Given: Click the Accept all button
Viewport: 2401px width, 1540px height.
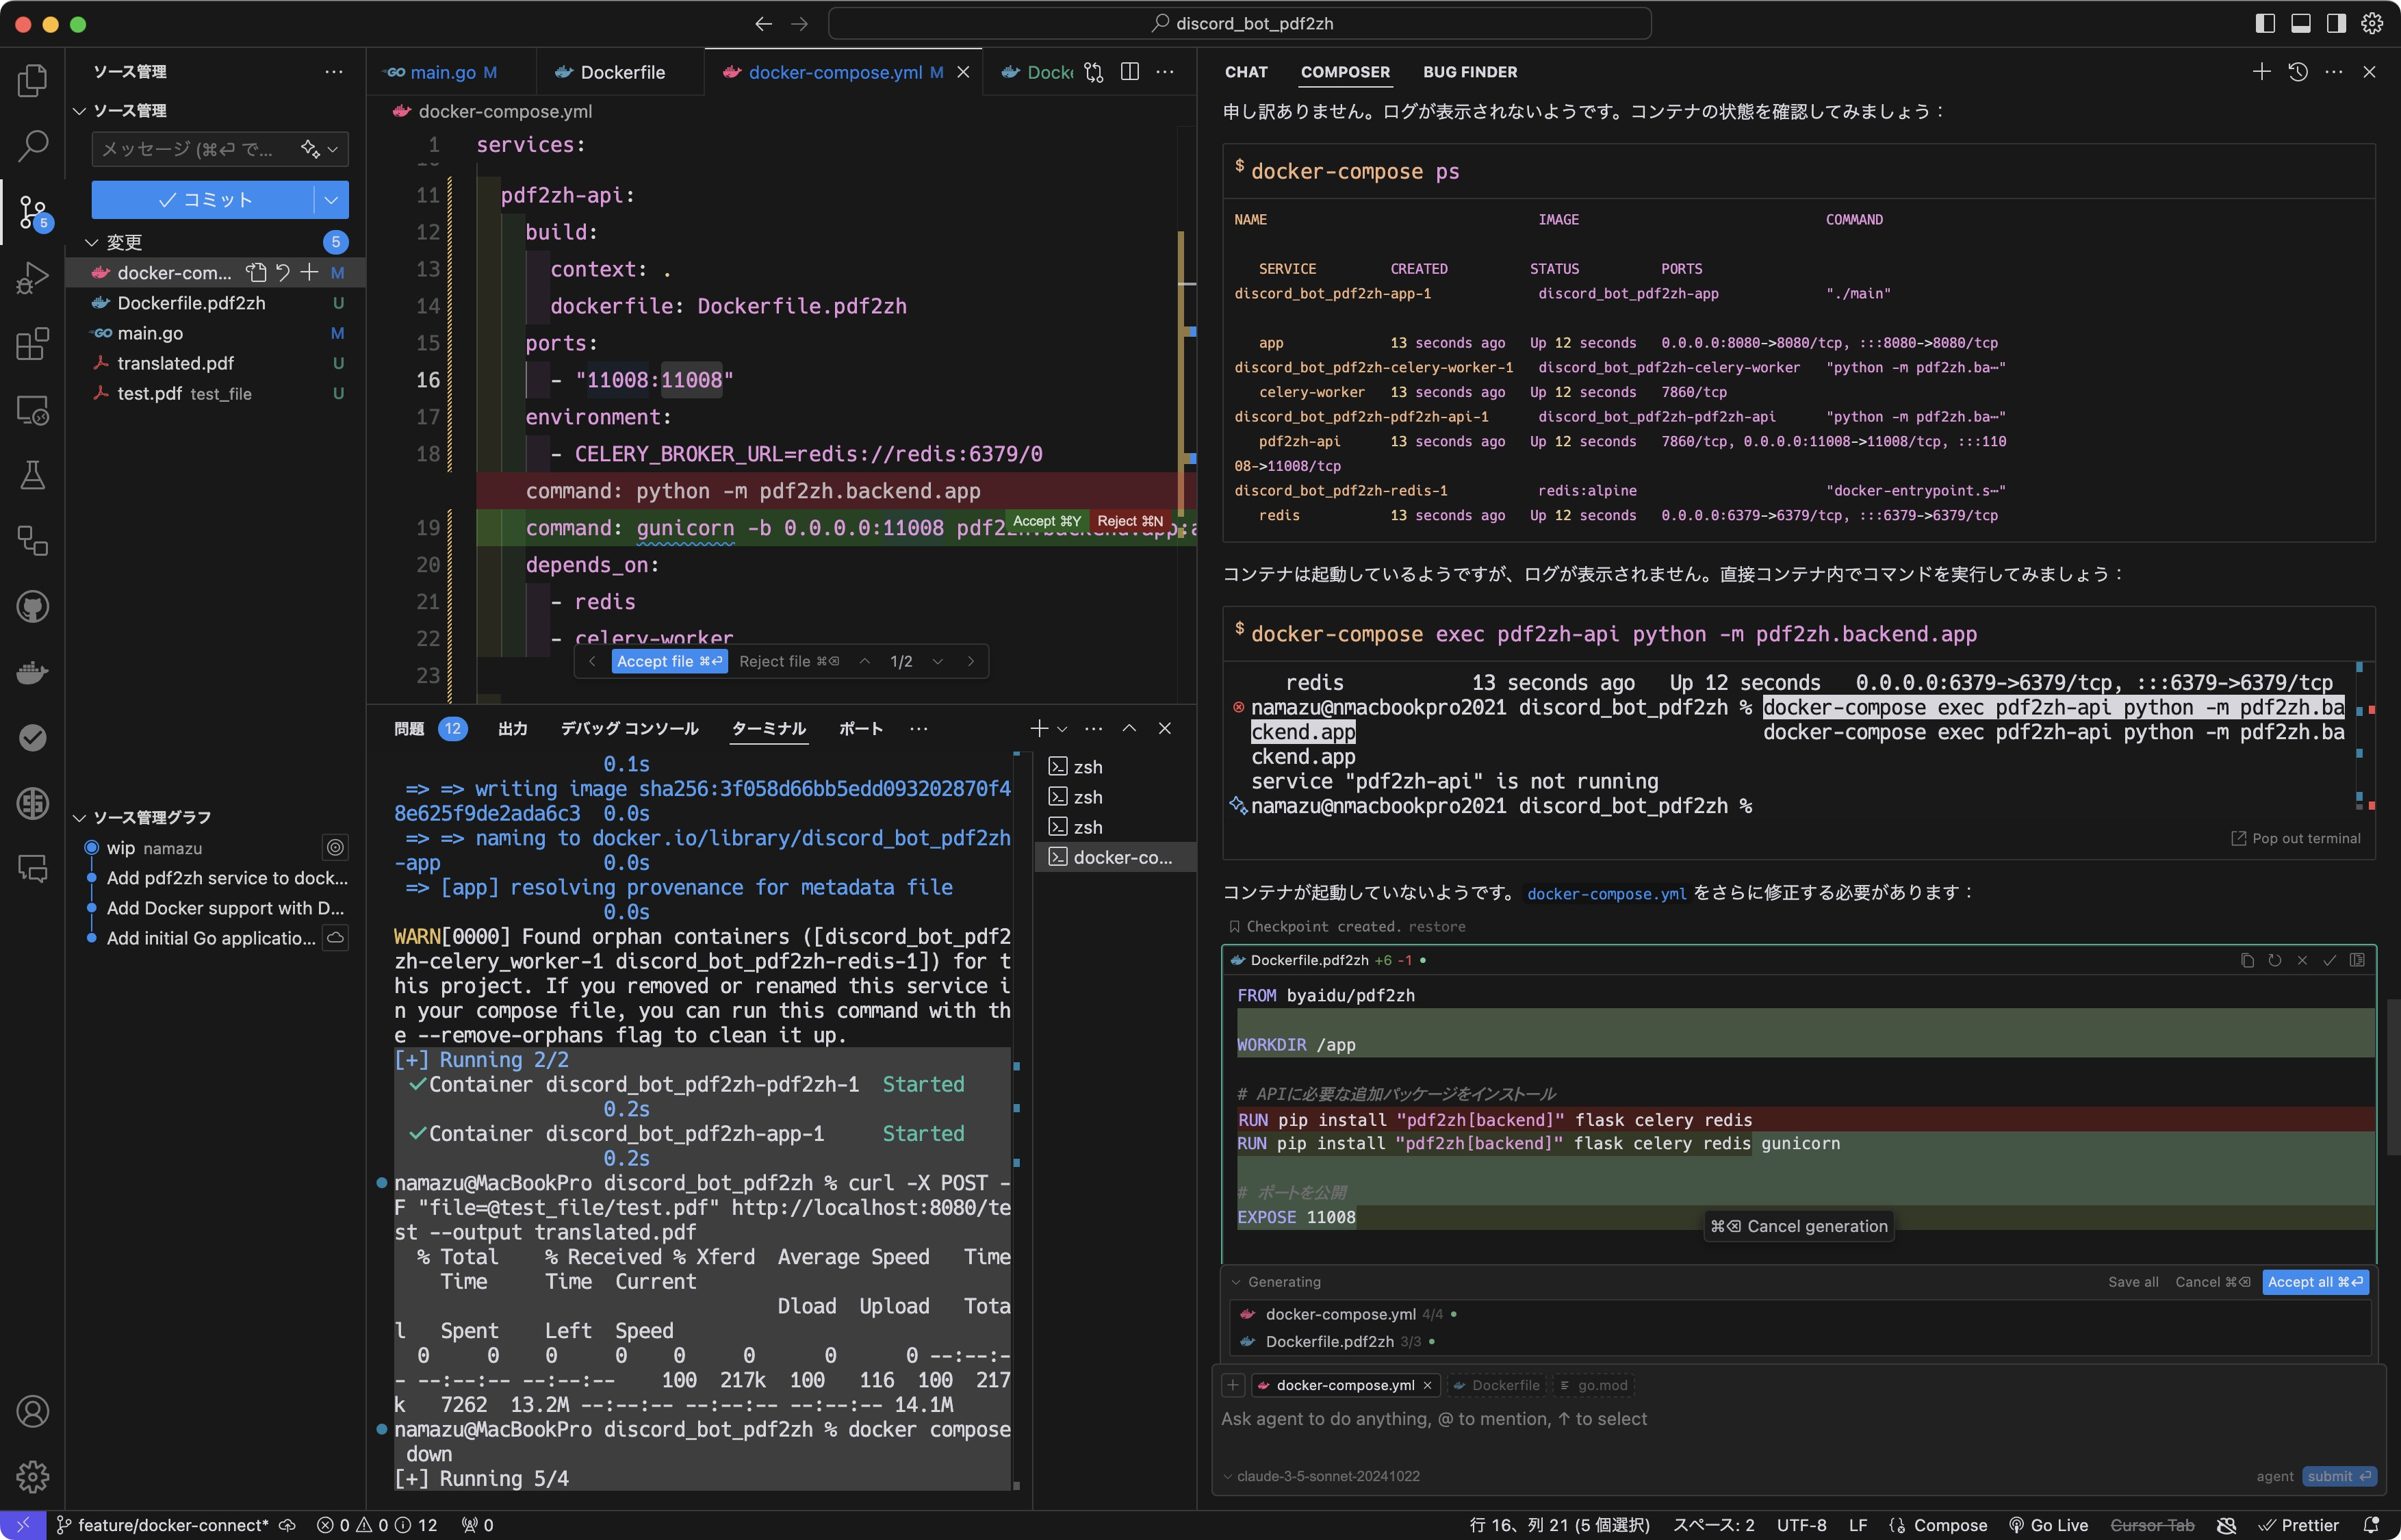Looking at the screenshot, I should pos(2314,1282).
